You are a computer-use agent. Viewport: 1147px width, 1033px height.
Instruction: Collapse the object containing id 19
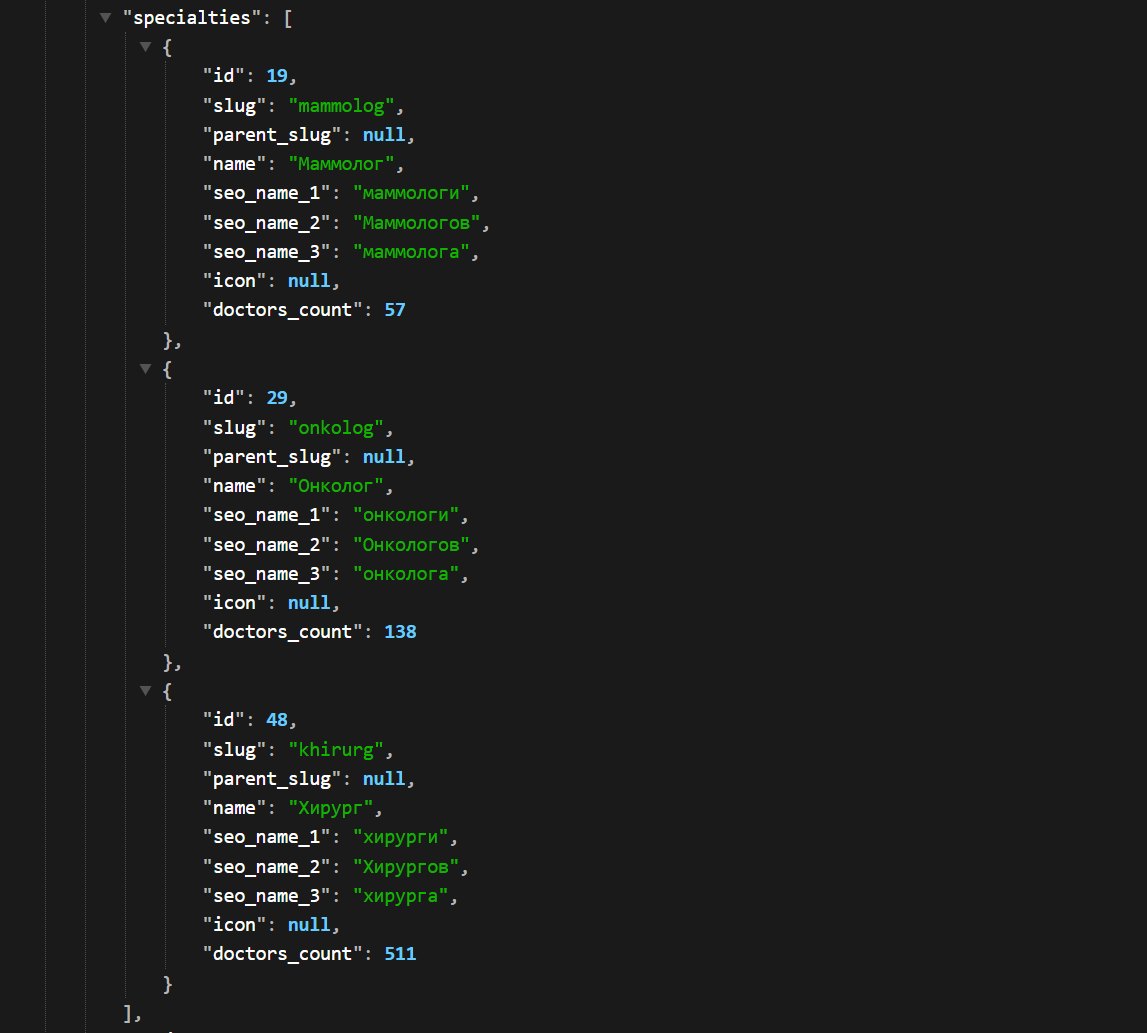[x=146, y=47]
